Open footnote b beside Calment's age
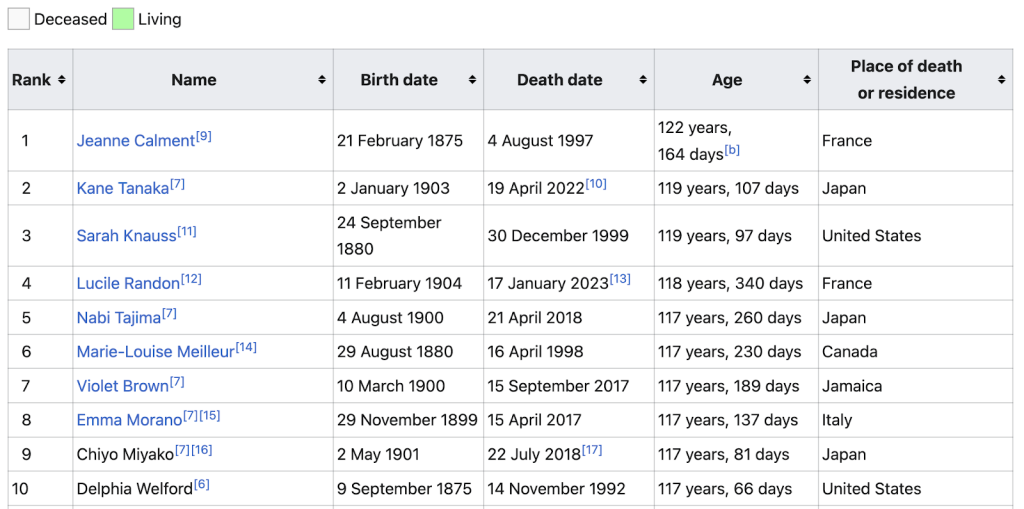Viewport: 1024px width, 509px height. (x=732, y=150)
